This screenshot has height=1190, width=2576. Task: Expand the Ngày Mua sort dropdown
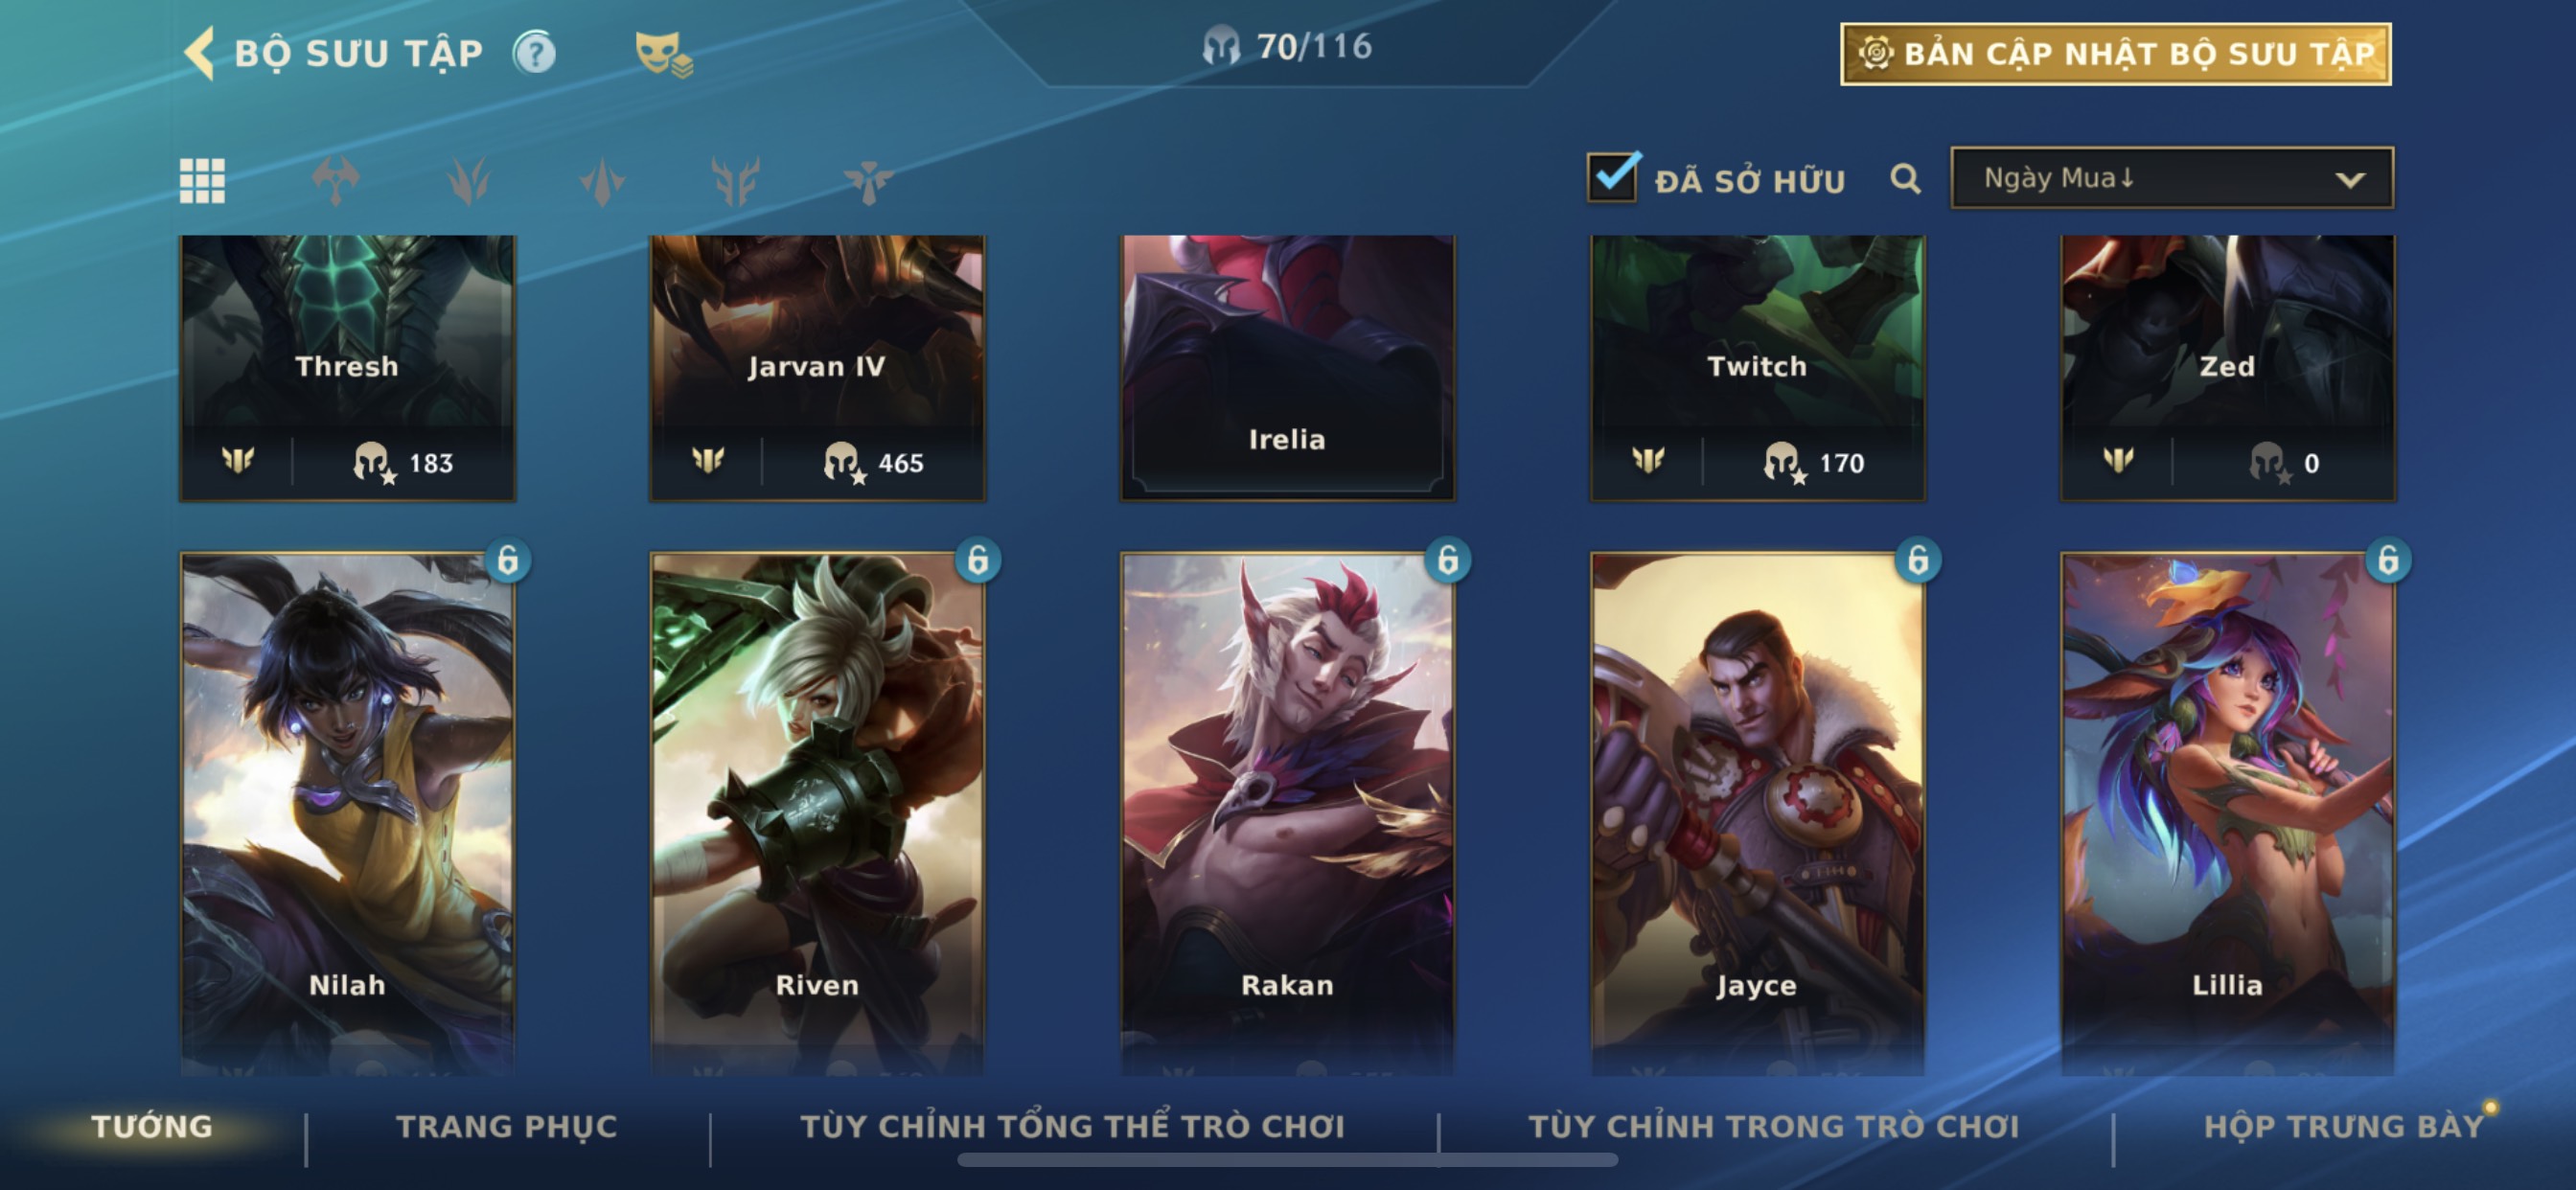[2171, 178]
